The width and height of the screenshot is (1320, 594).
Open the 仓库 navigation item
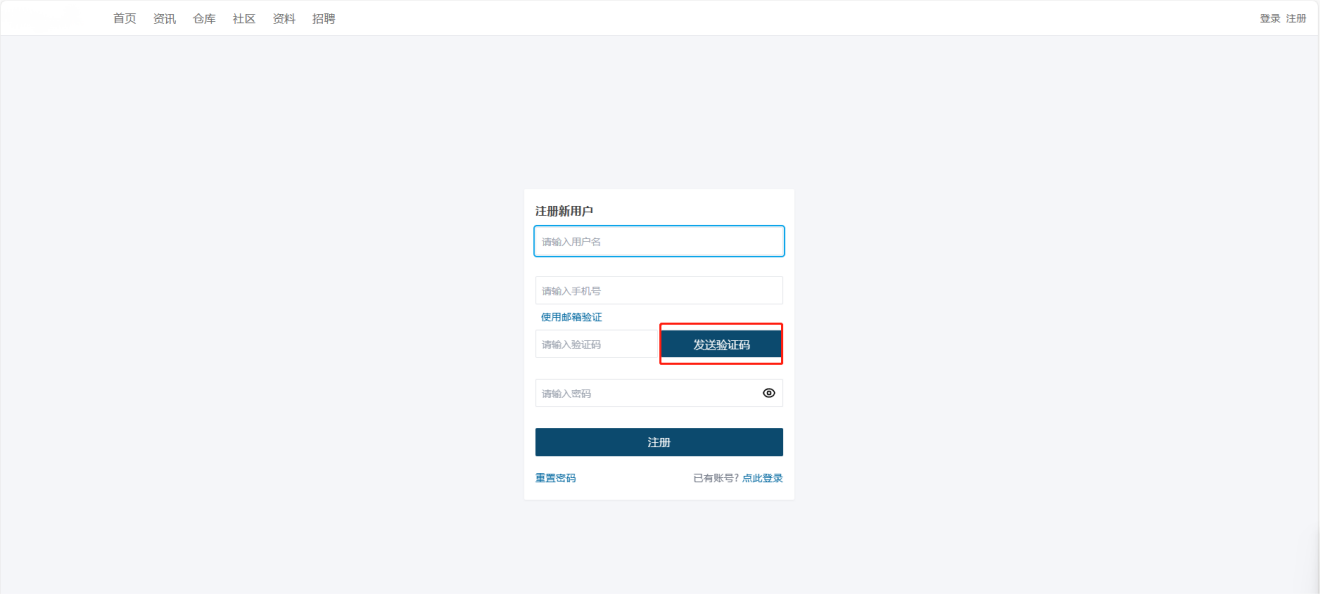pos(204,18)
